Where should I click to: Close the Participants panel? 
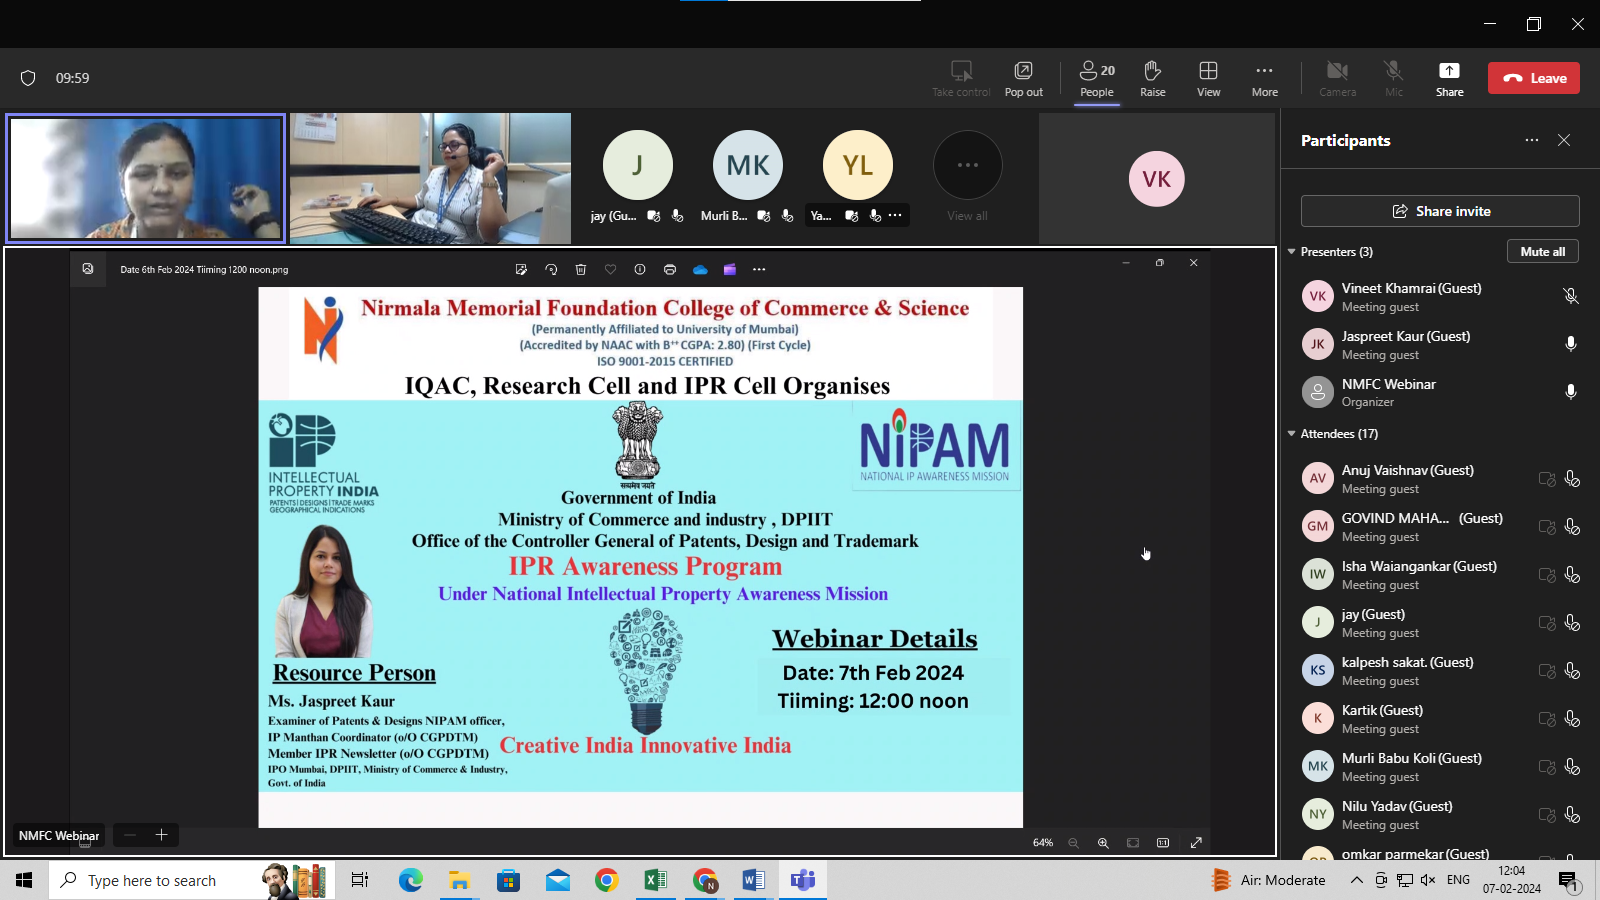tap(1564, 141)
